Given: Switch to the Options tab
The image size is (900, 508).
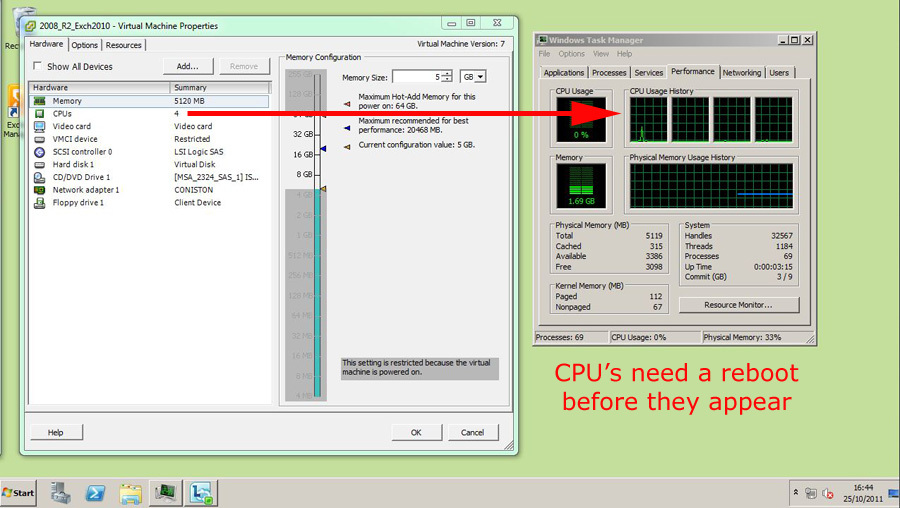Looking at the screenshot, I should click(x=84, y=45).
